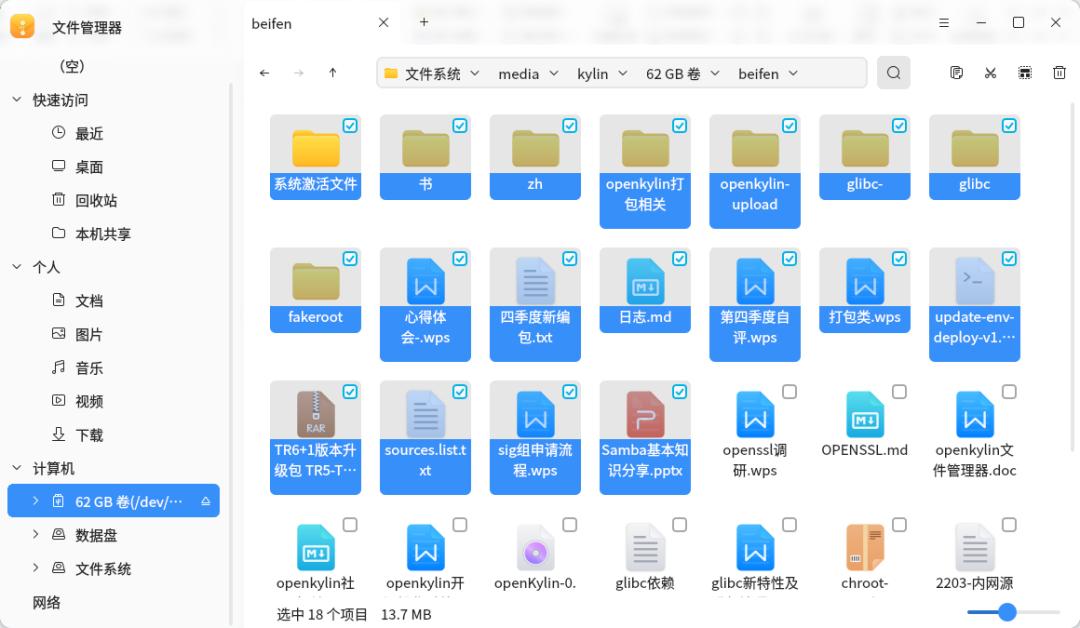Check the OPENSSL.md file checkbox
The width and height of the screenshot is (1080, 628).
click(898, 391)
